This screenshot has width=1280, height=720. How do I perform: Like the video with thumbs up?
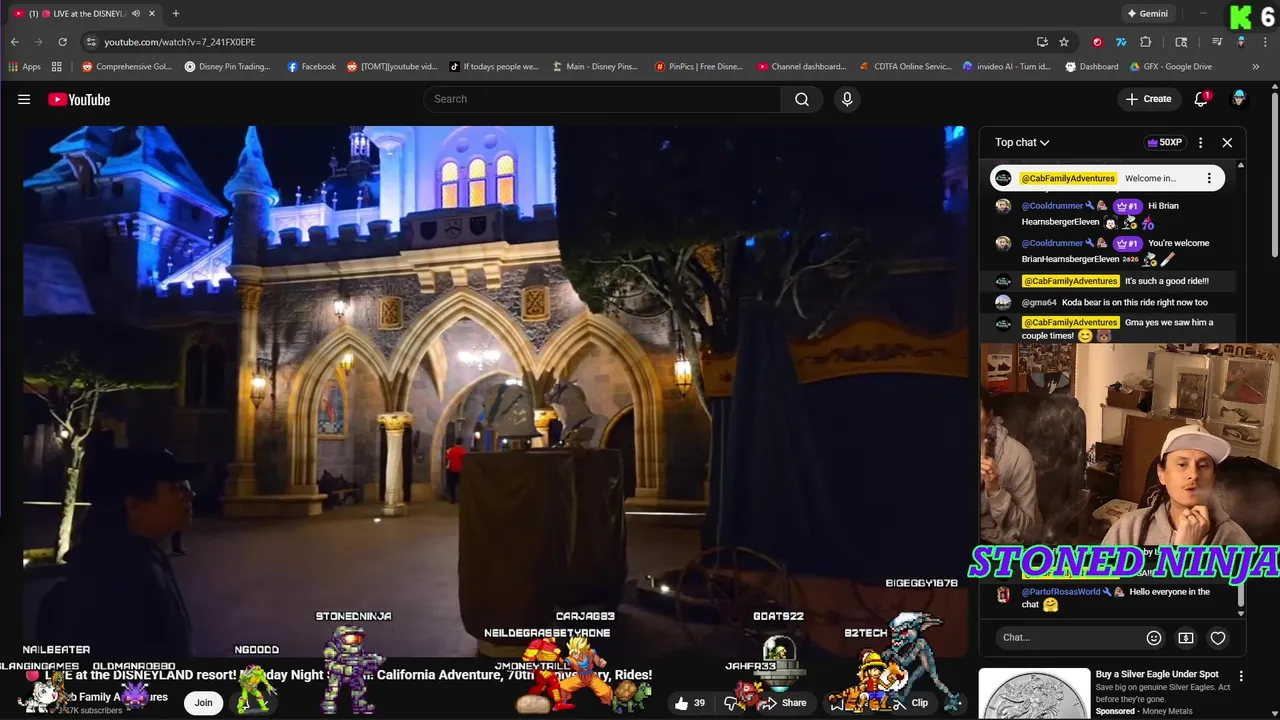(x=690, y=703)
